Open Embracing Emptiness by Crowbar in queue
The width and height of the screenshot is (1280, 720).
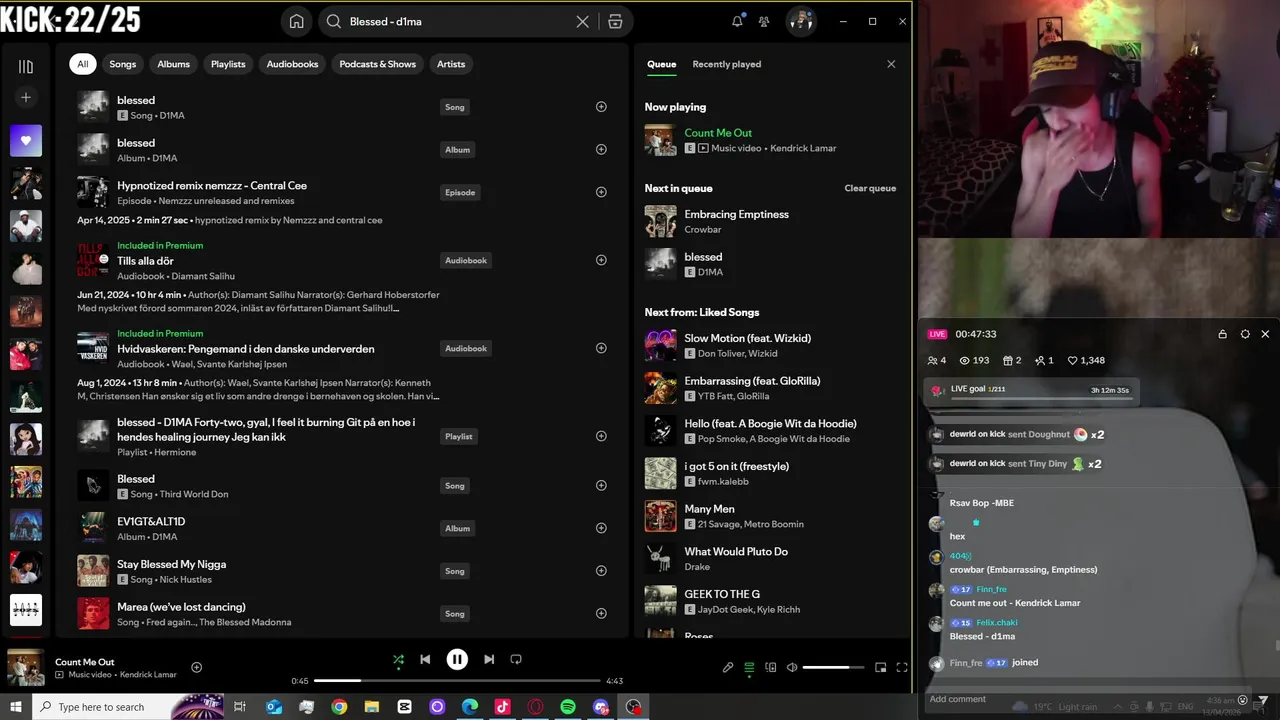coord(770,221)
